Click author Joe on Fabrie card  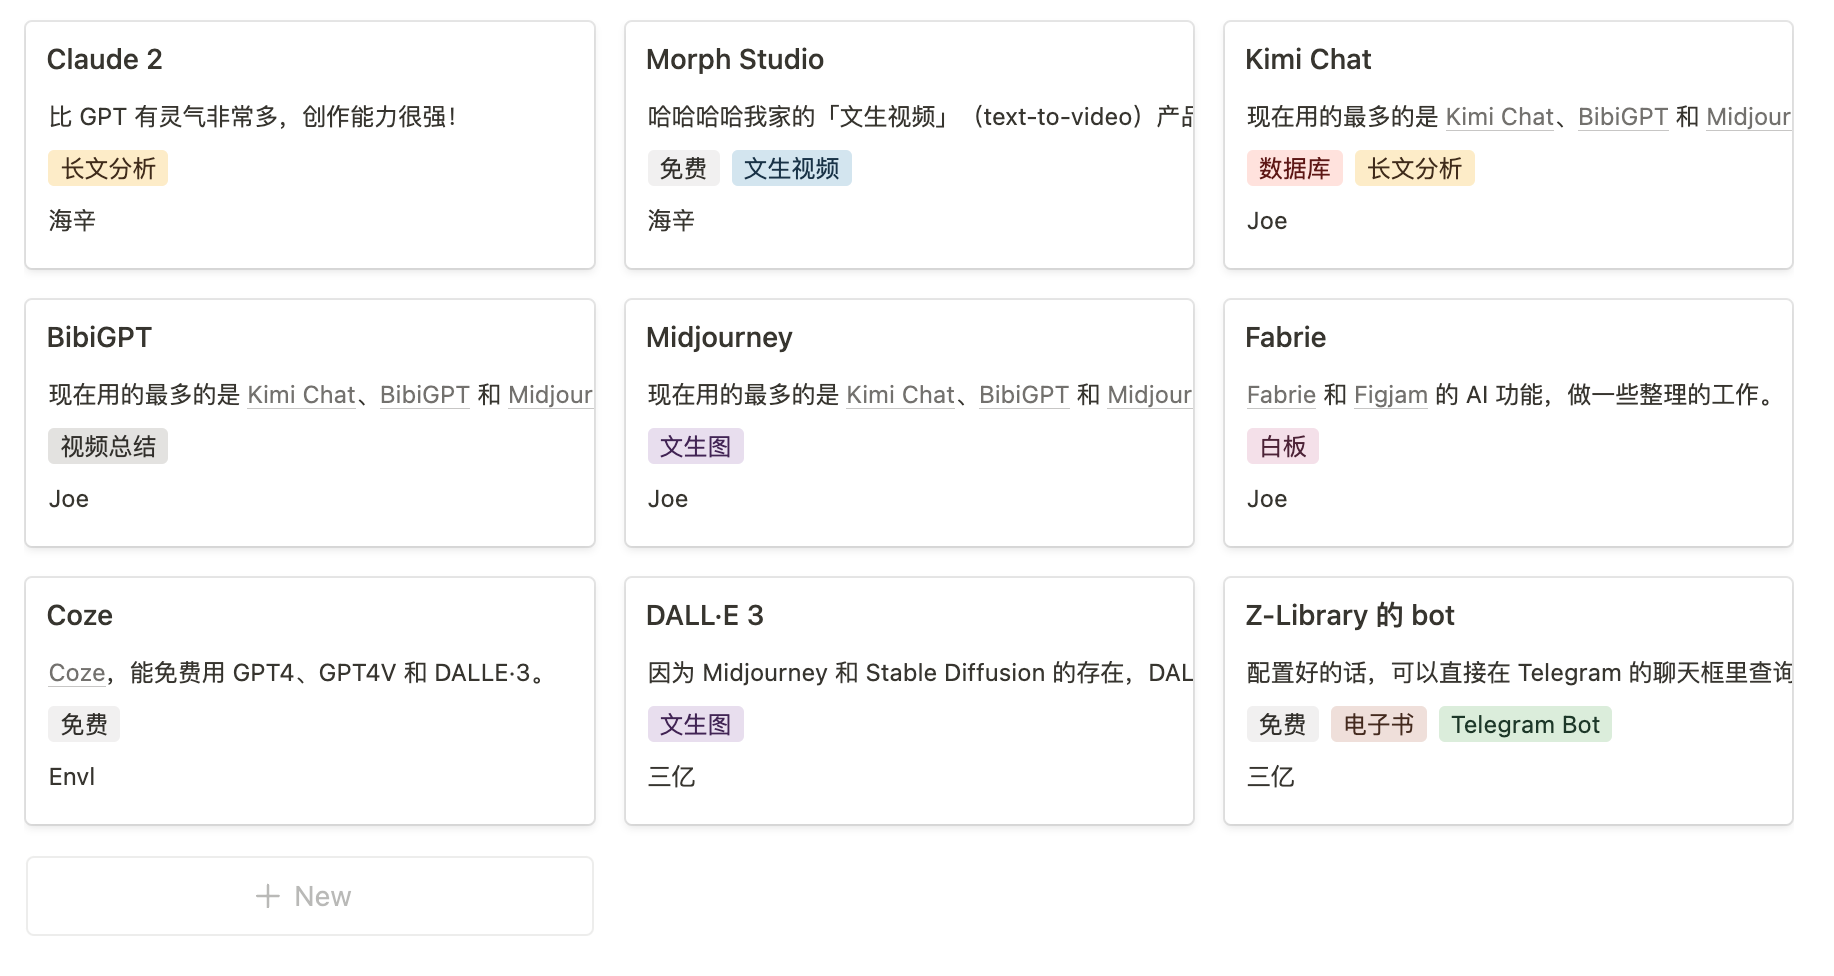[x=1267, y=499]
